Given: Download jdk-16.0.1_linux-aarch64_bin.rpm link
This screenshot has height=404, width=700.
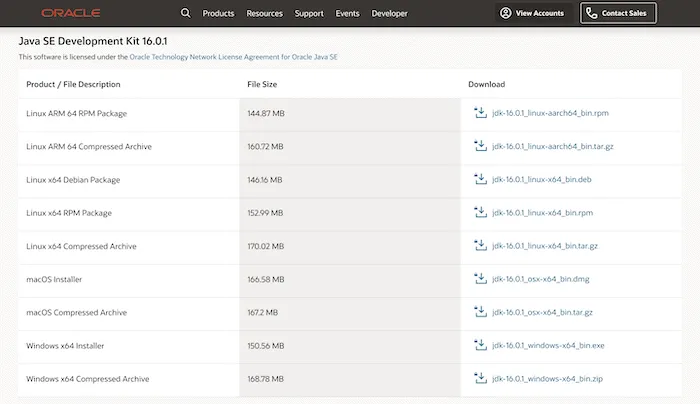Looking at the screenshot, I should 550,113.
